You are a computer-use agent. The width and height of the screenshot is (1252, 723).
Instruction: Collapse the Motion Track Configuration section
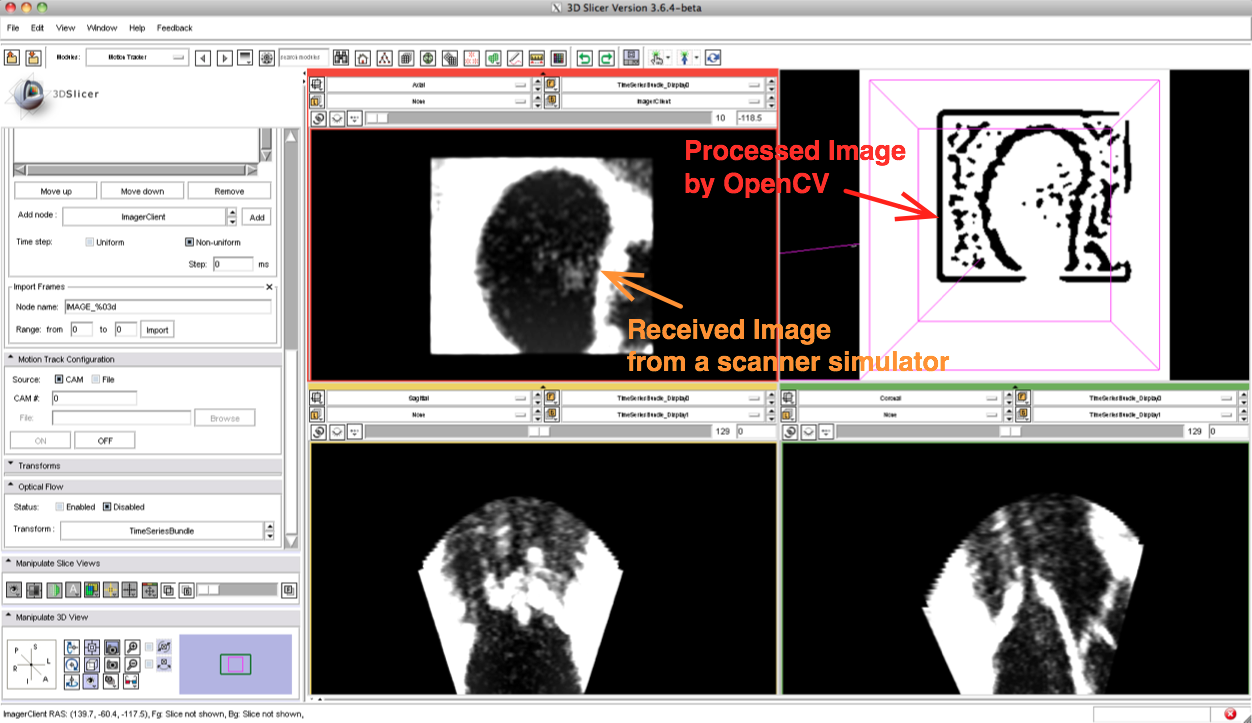pyautogui.click(x=10, y=359)
